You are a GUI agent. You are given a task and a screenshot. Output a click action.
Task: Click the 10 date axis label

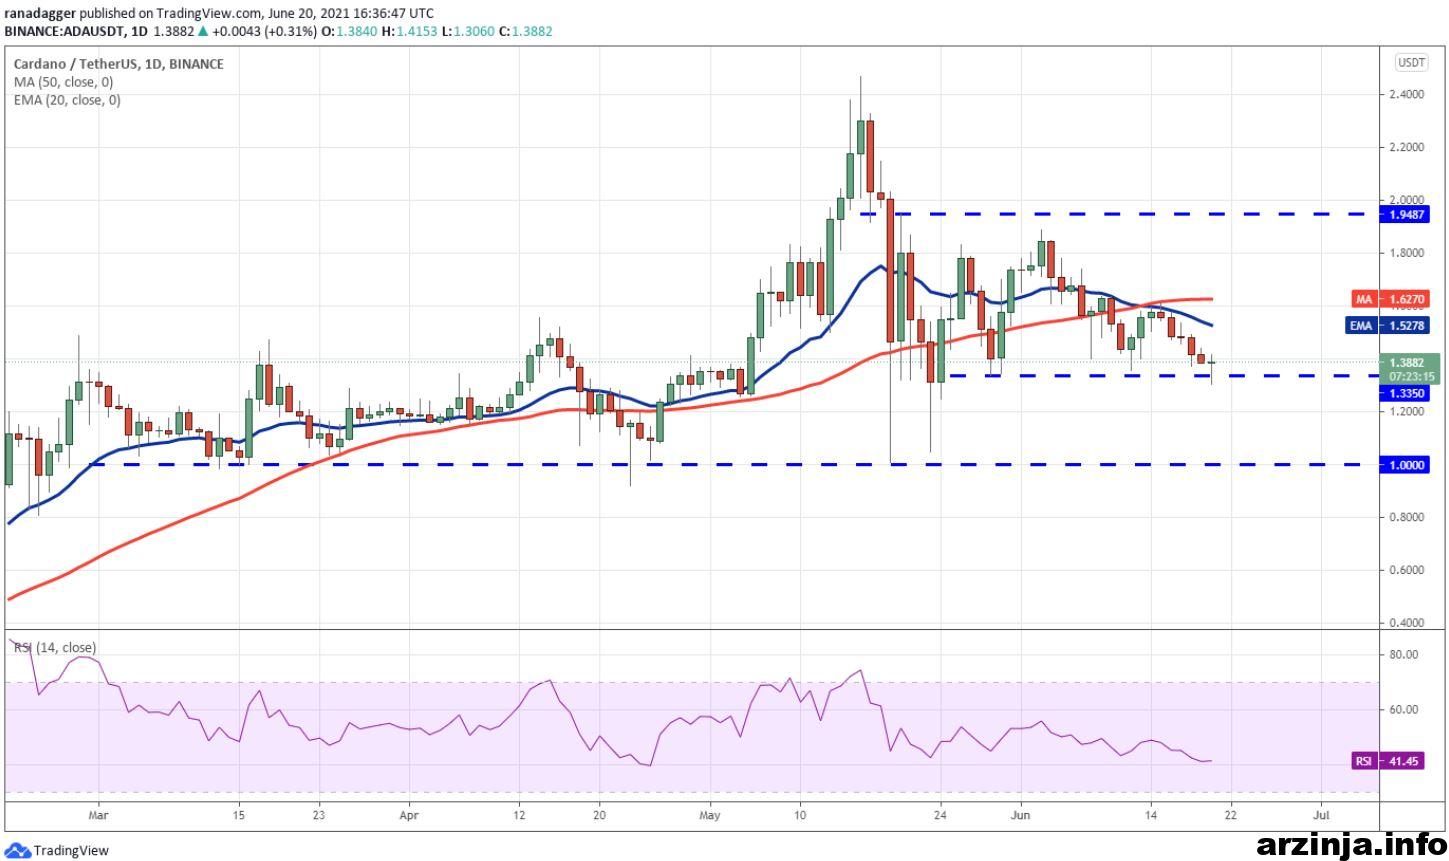coord(799,815)
